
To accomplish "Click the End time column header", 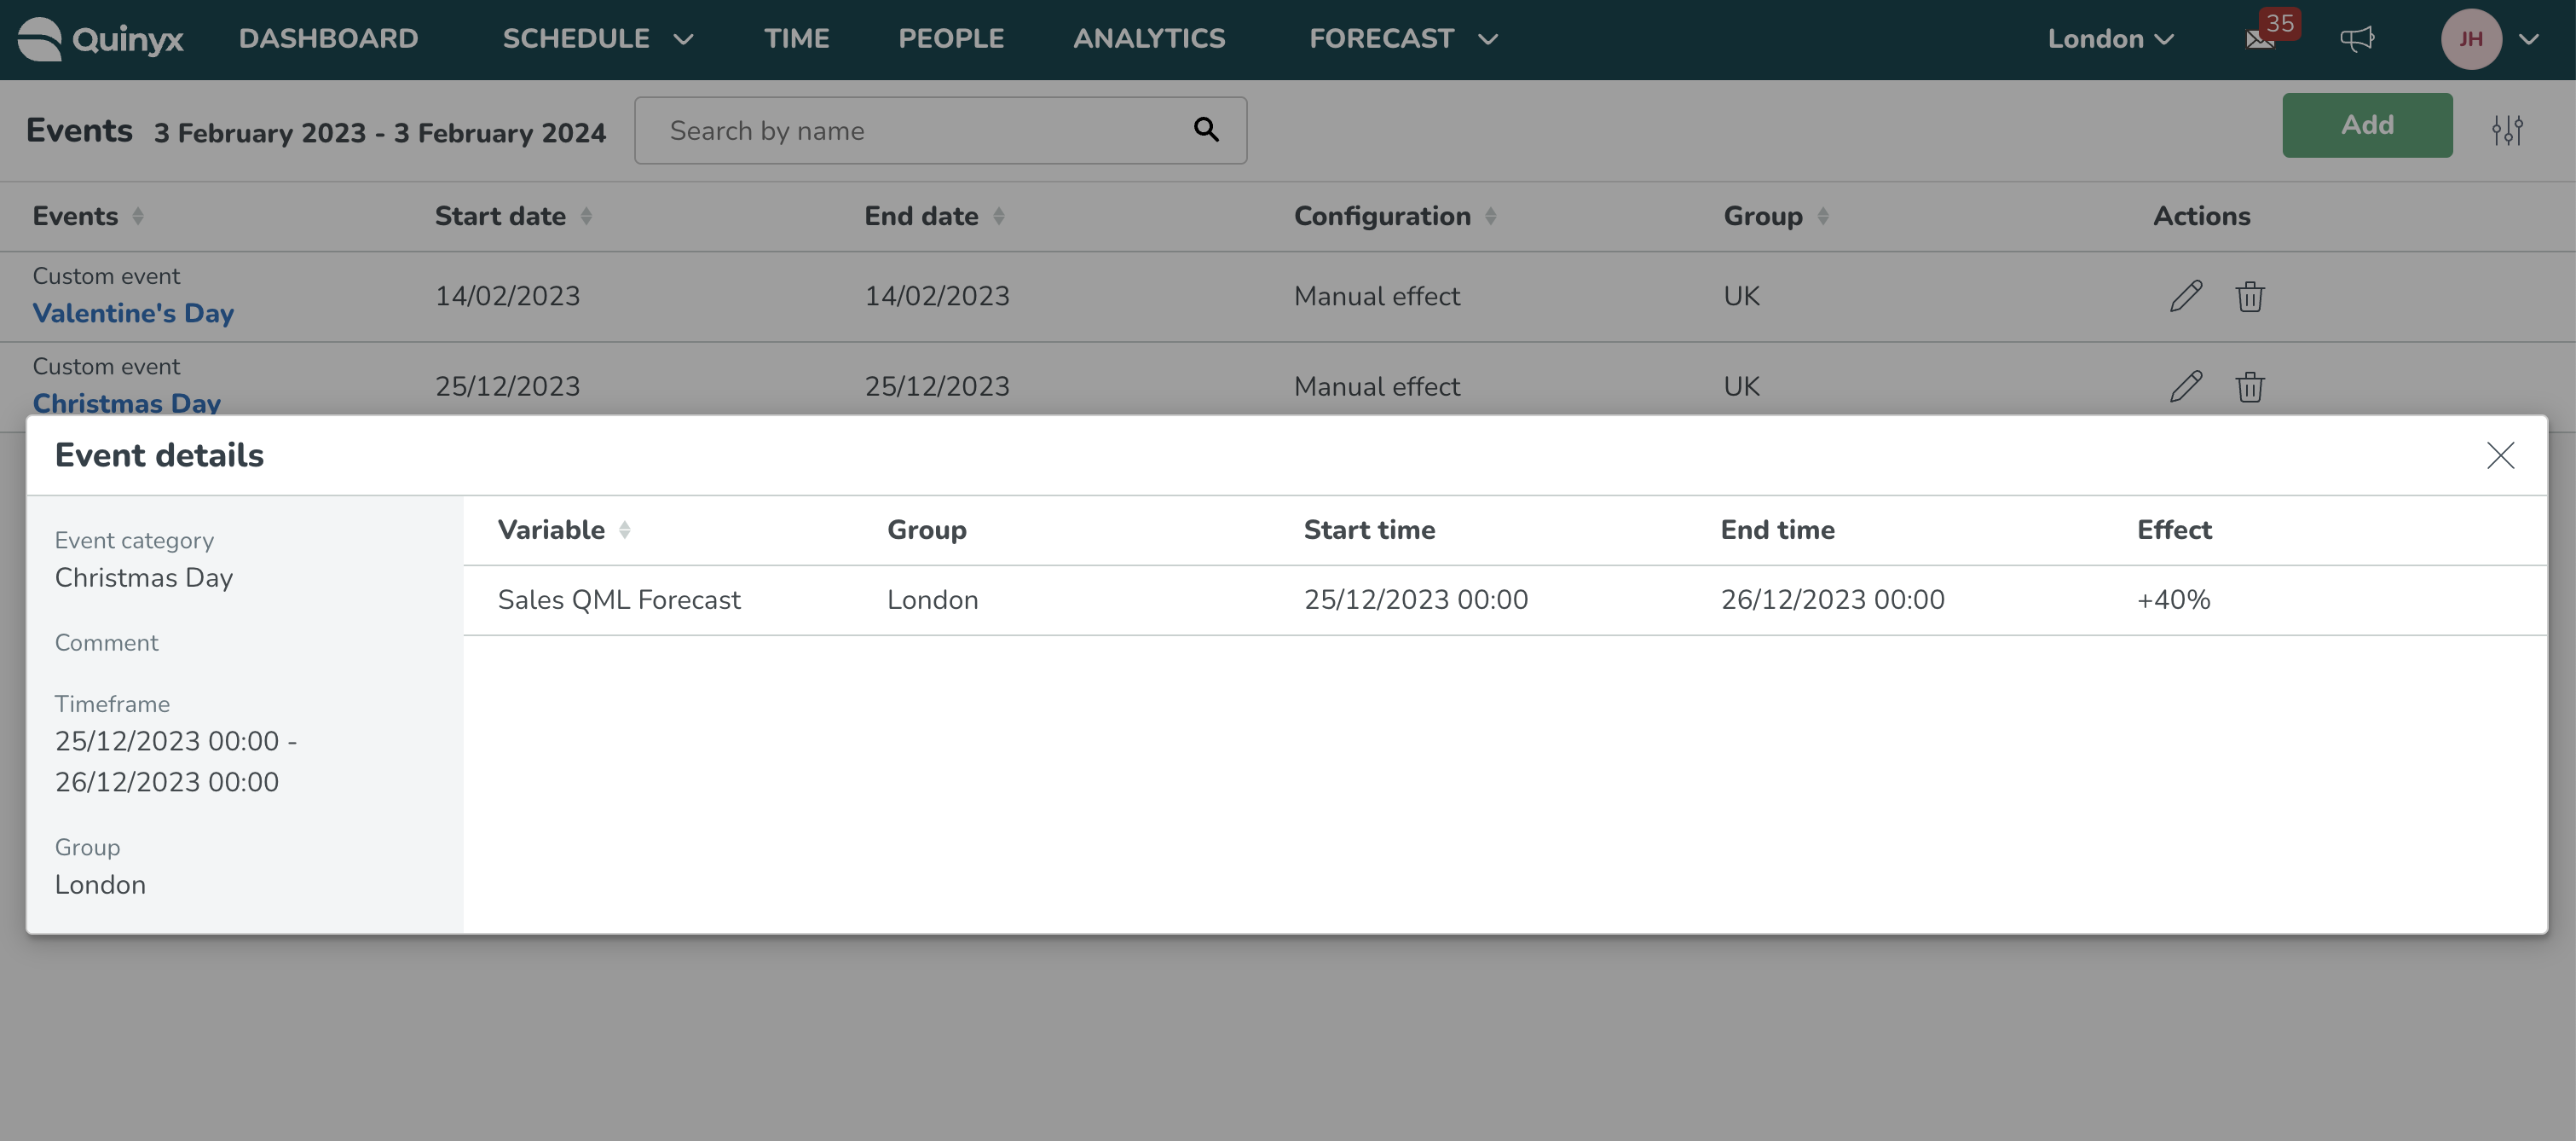I will pos(1777,530).
